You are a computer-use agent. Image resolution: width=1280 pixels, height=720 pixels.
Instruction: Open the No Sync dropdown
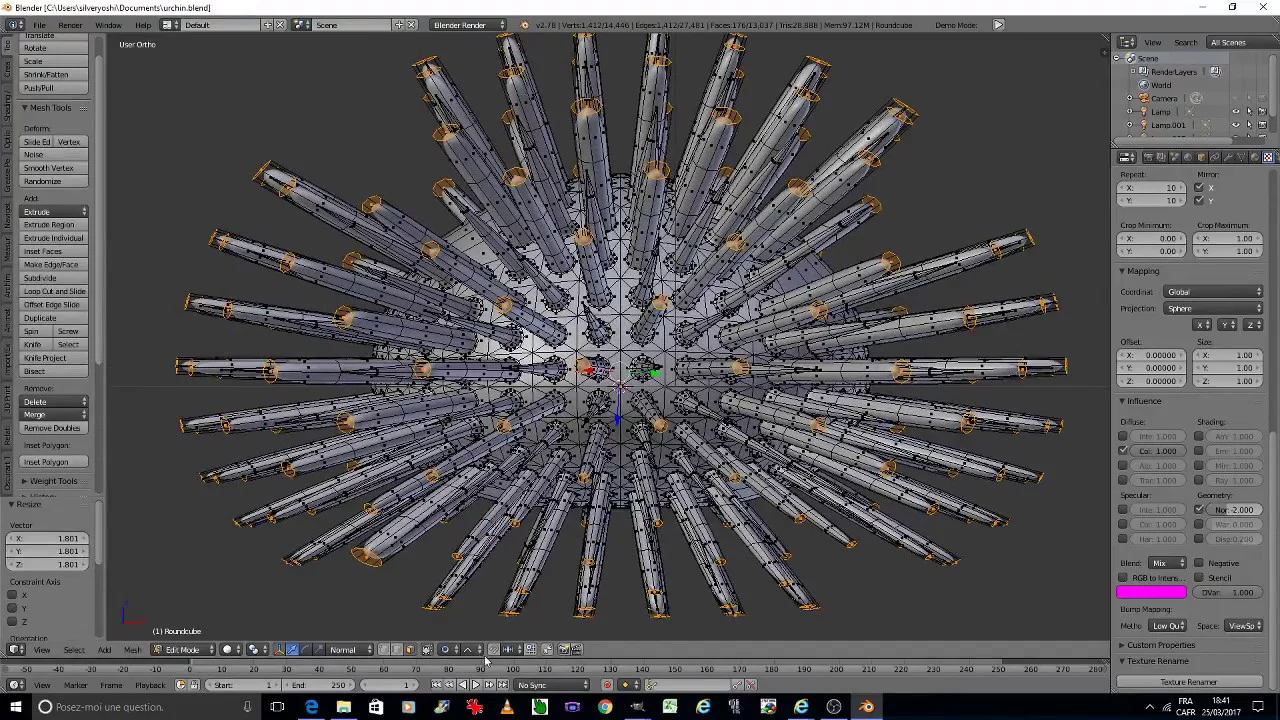click(x=551, y=685)
